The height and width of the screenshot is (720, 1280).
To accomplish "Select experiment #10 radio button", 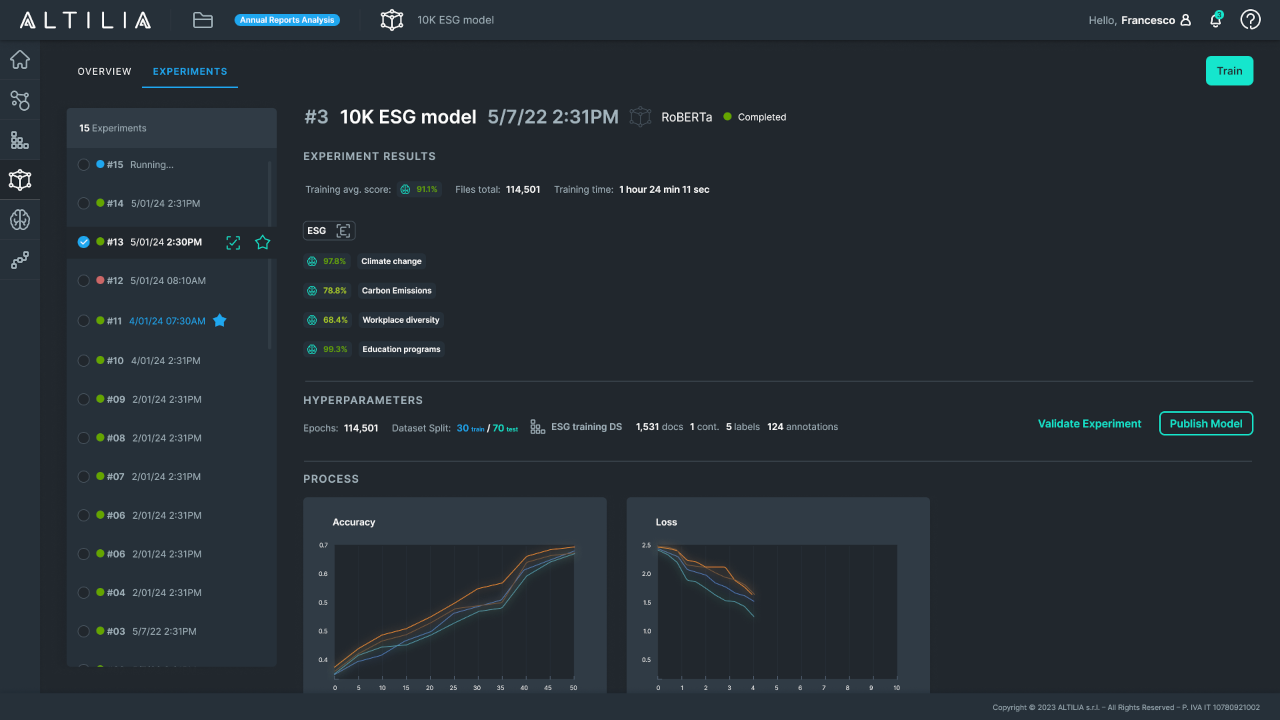I will [x=84, y=360].
